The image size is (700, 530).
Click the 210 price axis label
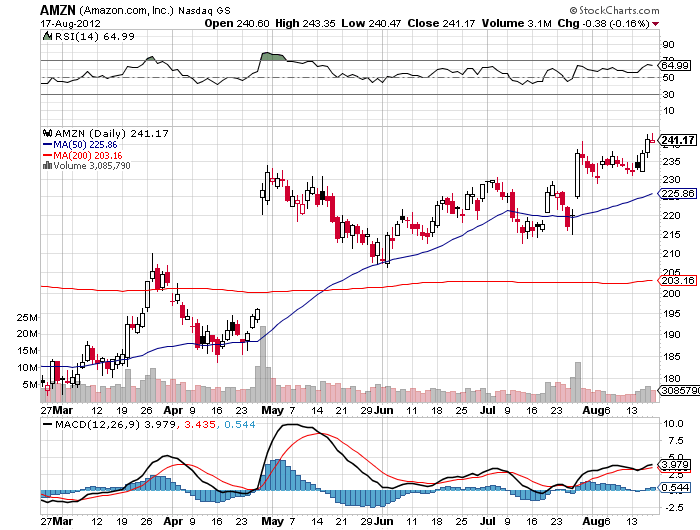tap(671, 254)
